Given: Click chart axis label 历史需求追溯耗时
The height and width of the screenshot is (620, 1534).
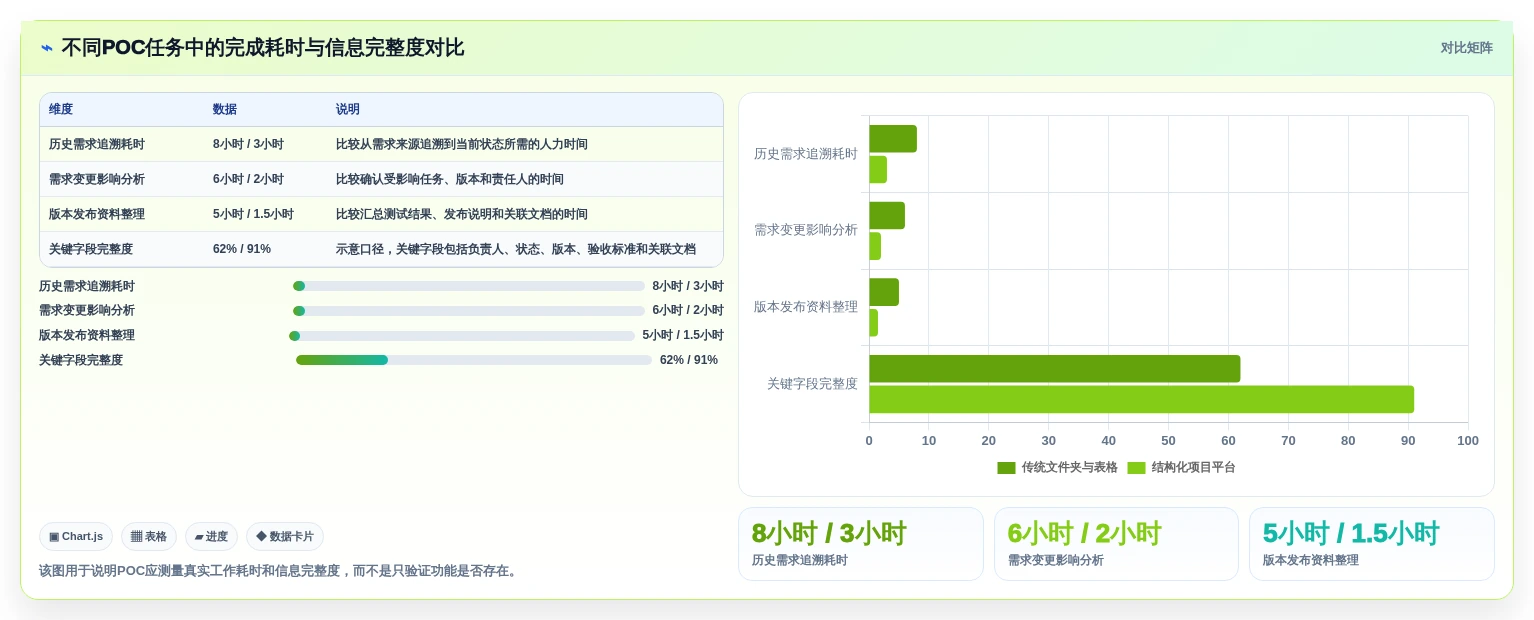Looking at the screenshot, I should (806, 154).
